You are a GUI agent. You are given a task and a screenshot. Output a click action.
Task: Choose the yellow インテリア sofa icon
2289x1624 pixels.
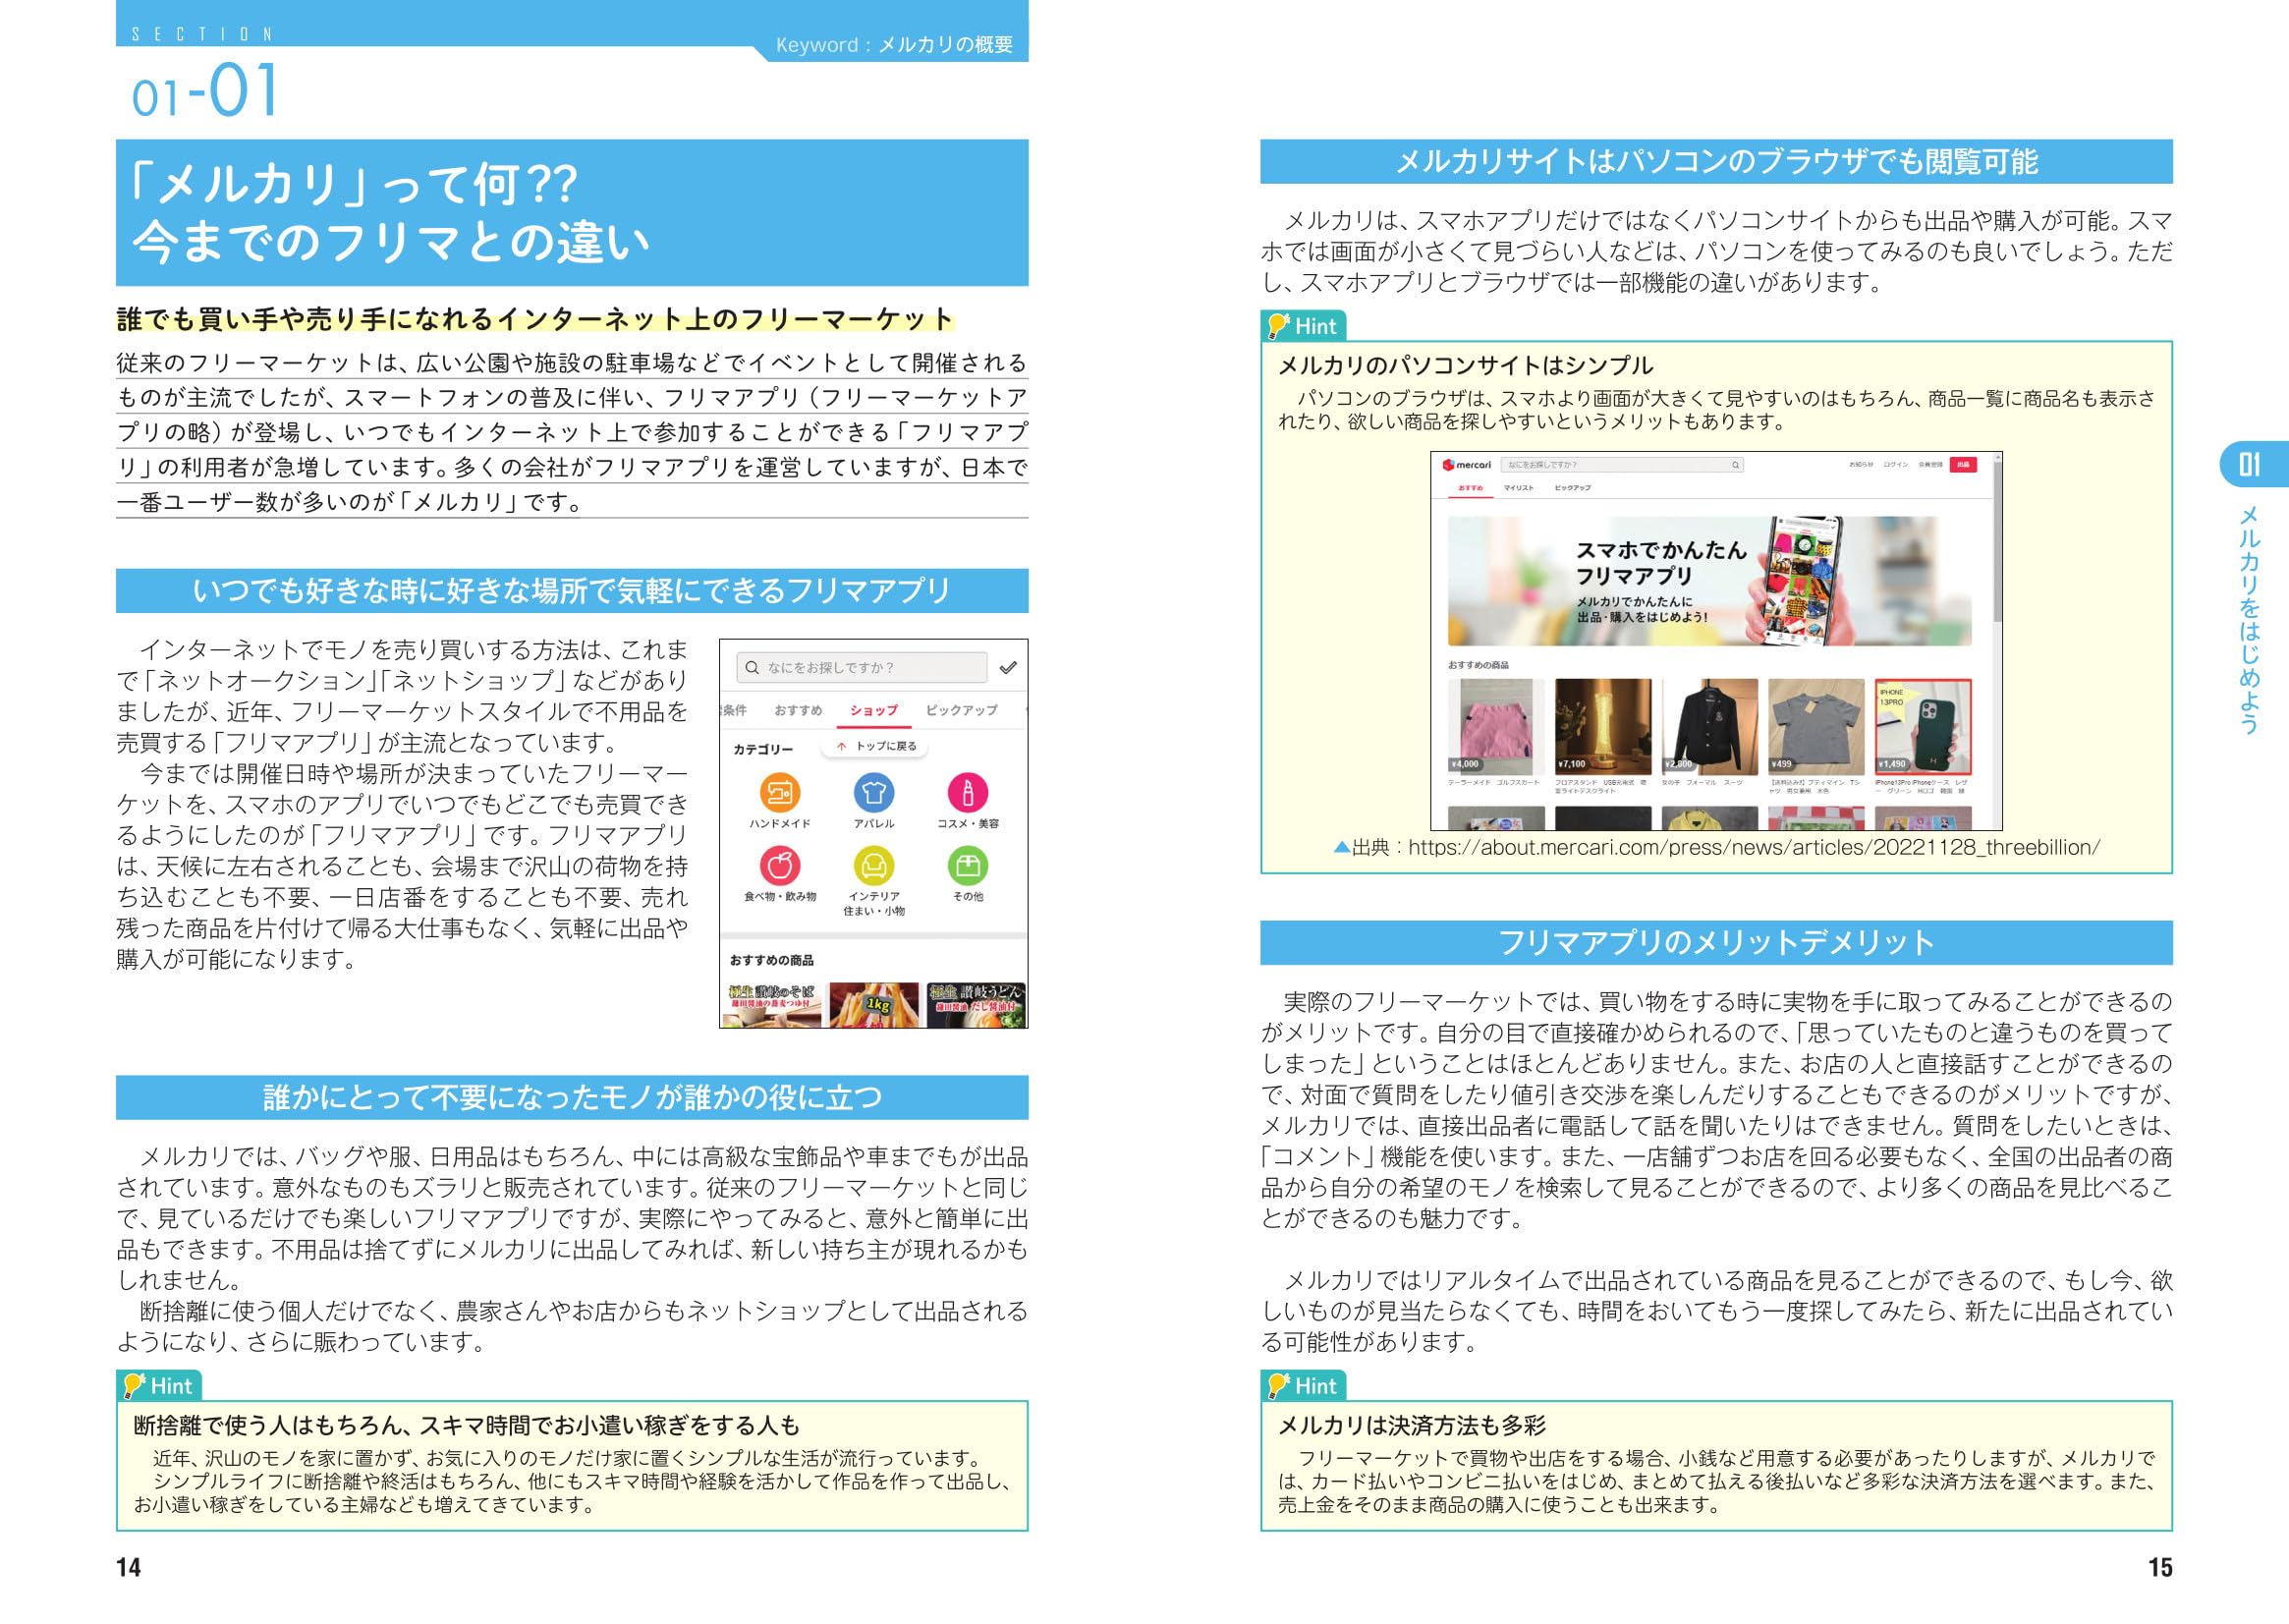coord(873,865)
